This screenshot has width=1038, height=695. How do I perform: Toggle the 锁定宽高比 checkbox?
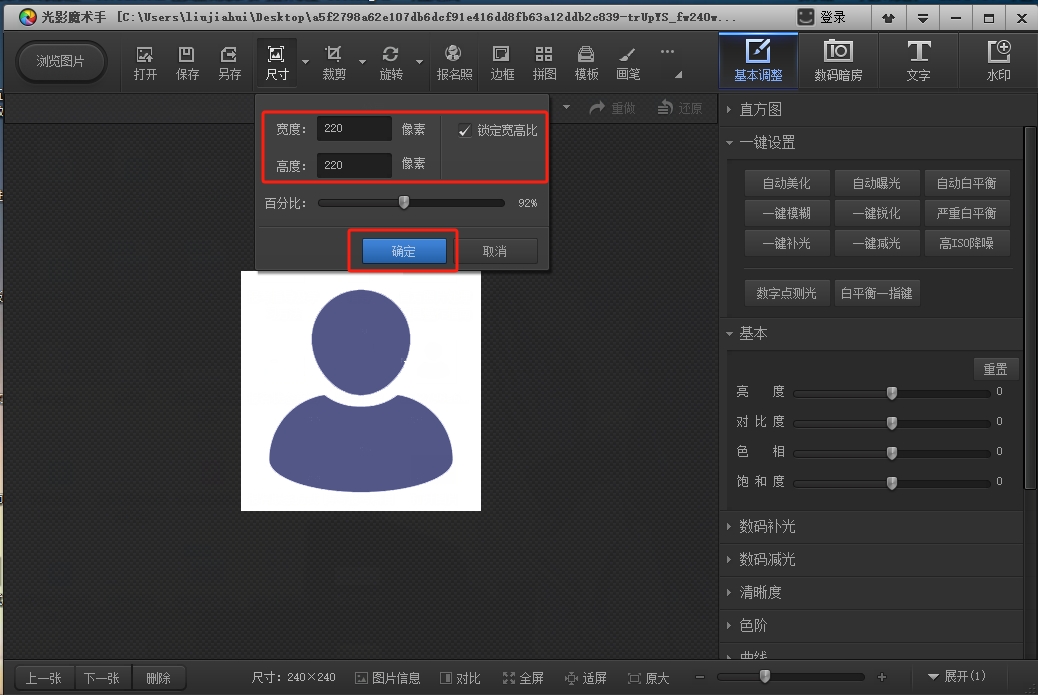465,131
